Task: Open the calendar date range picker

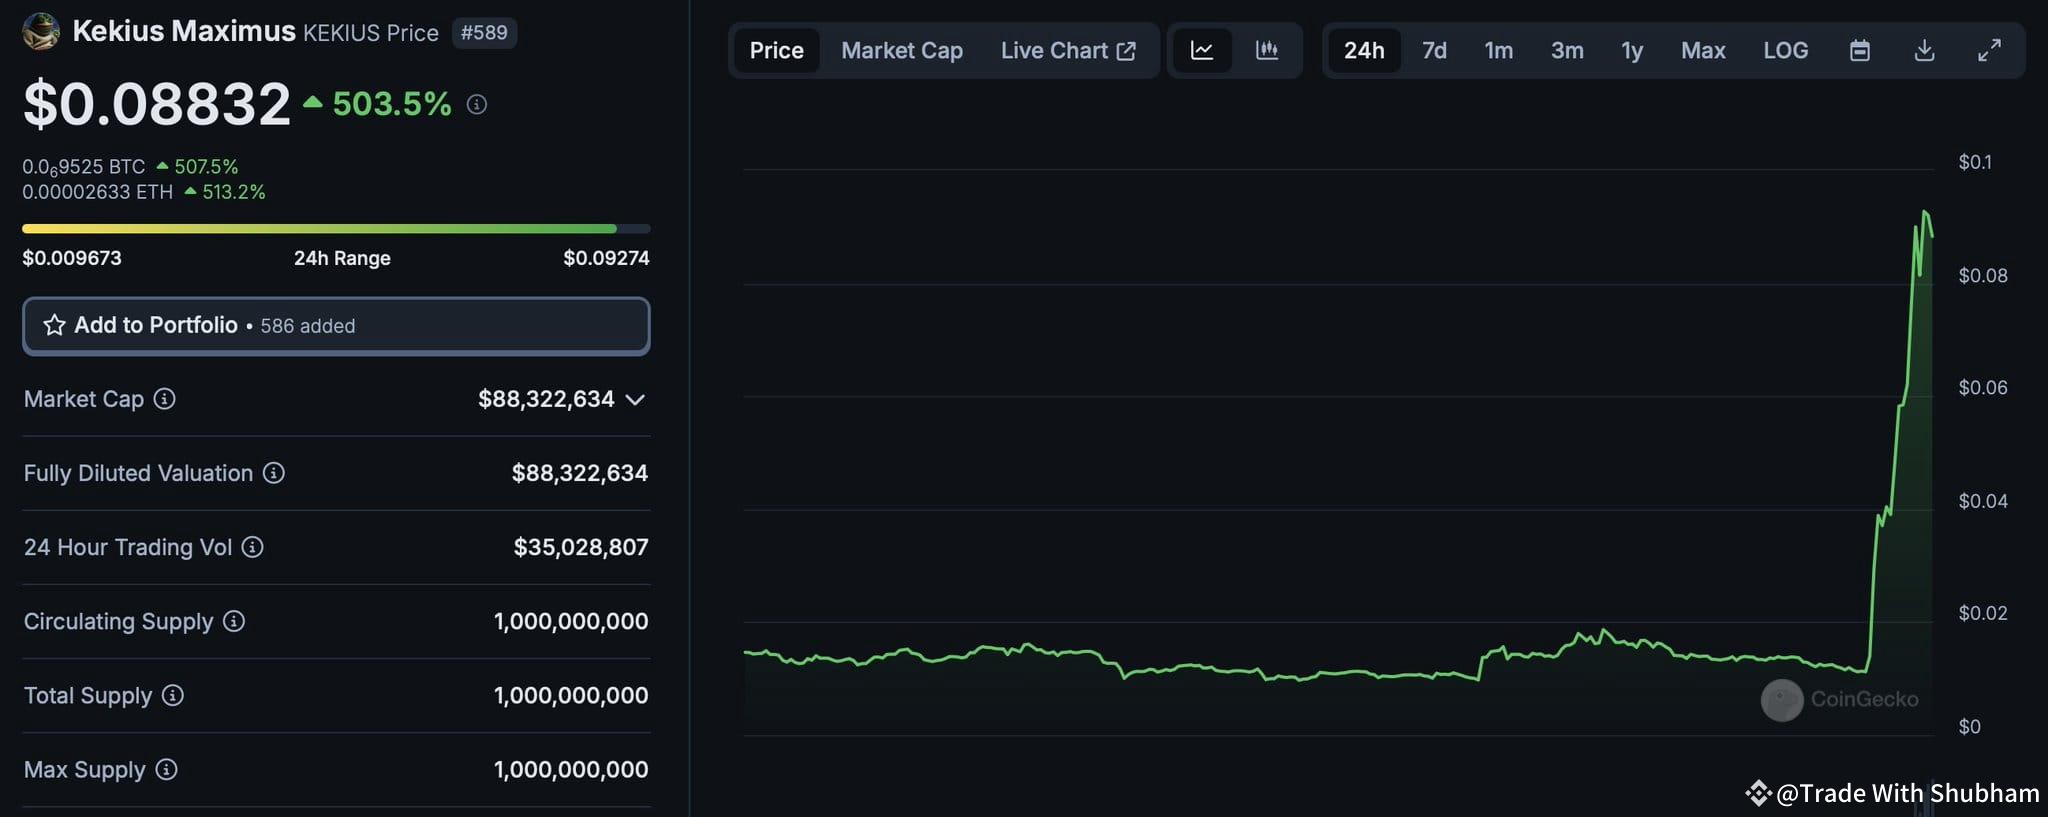Action: pyautogui.click(x=1860, y=50)
